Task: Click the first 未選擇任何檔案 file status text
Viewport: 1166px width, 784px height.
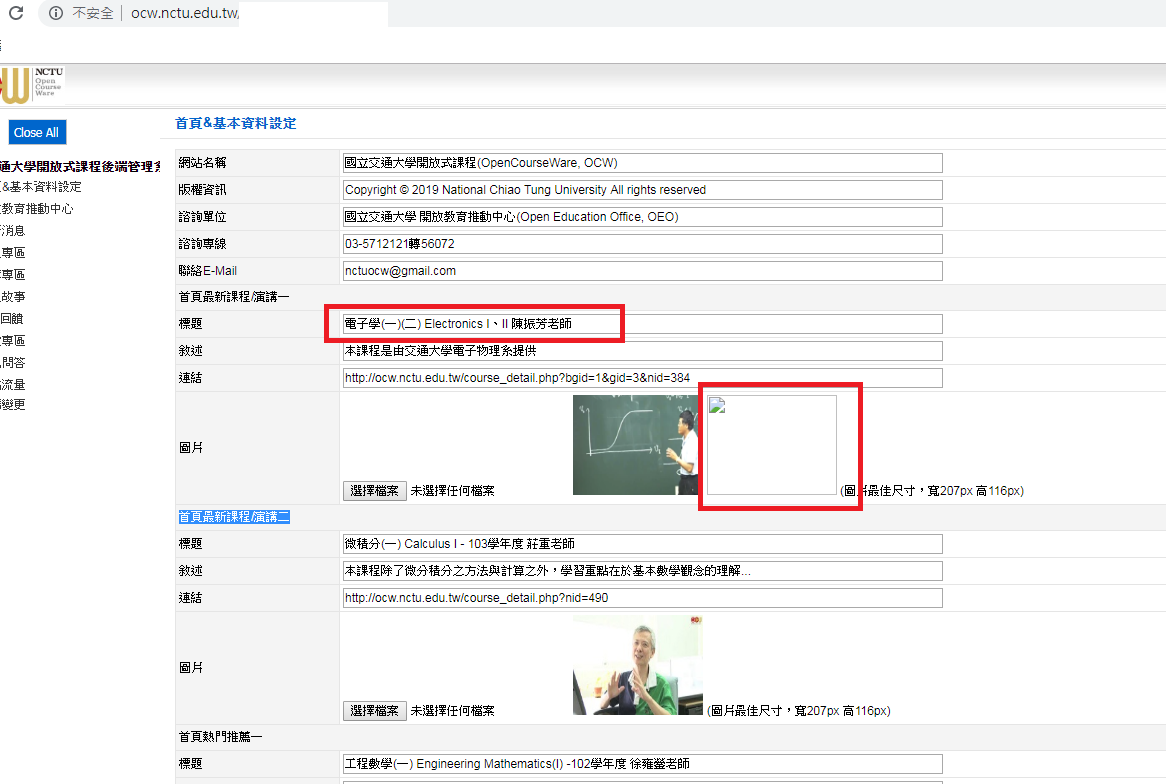Action: 452,491
